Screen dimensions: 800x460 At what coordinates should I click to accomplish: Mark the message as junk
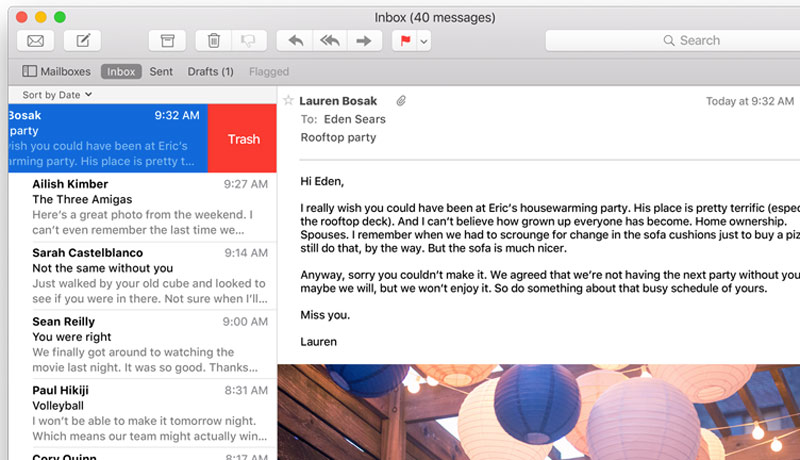point(249,41)
